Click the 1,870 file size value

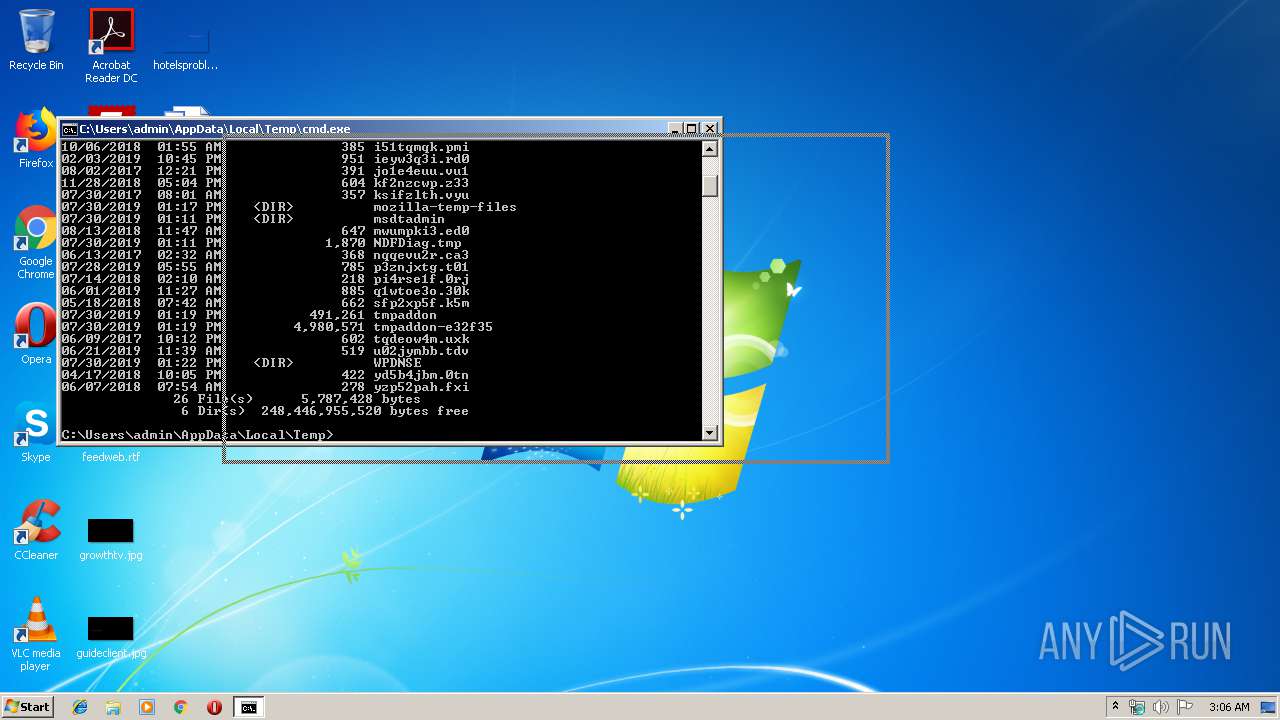[345, 243]
